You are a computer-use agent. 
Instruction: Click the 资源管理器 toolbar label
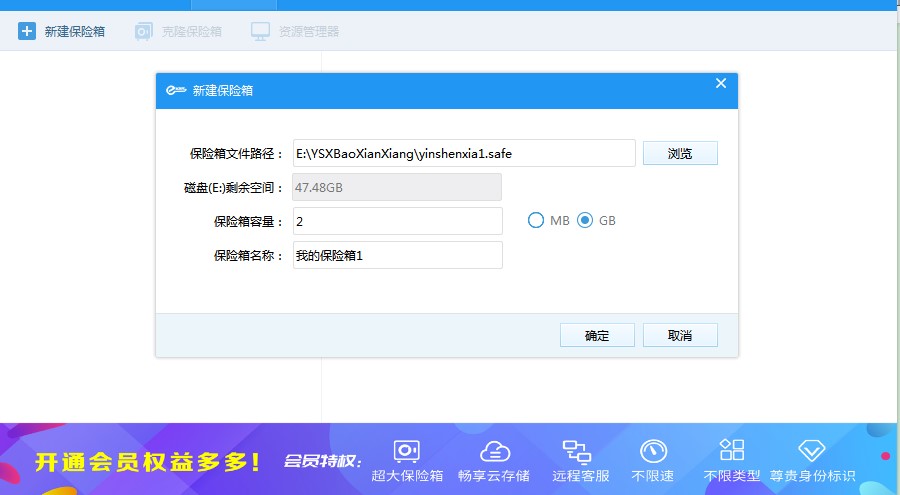pyautogui.click(x=309, y=32)
